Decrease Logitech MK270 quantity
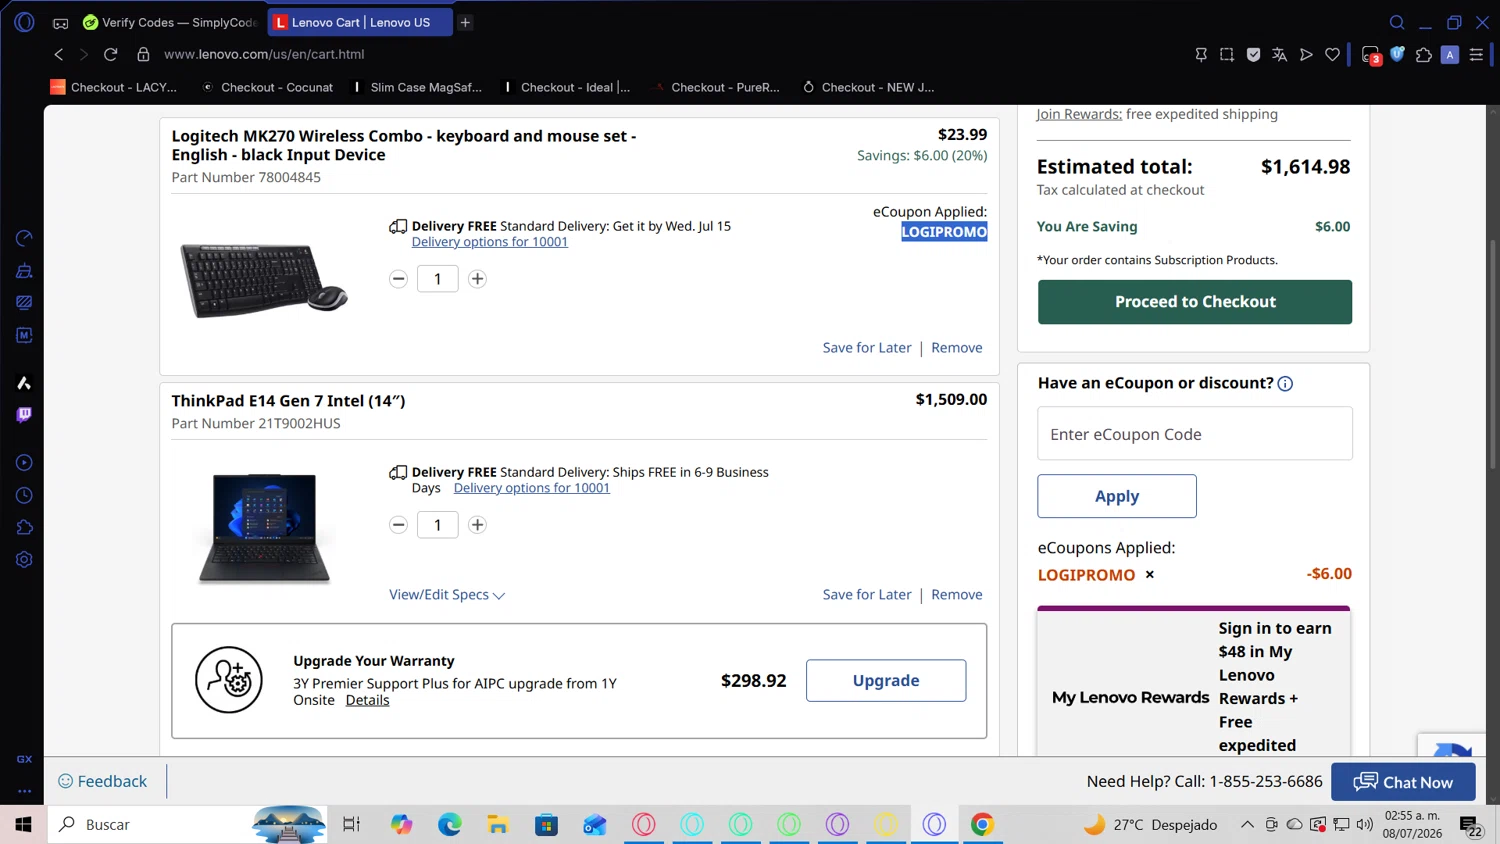1500x844 pixels. [x=398, y=279]
